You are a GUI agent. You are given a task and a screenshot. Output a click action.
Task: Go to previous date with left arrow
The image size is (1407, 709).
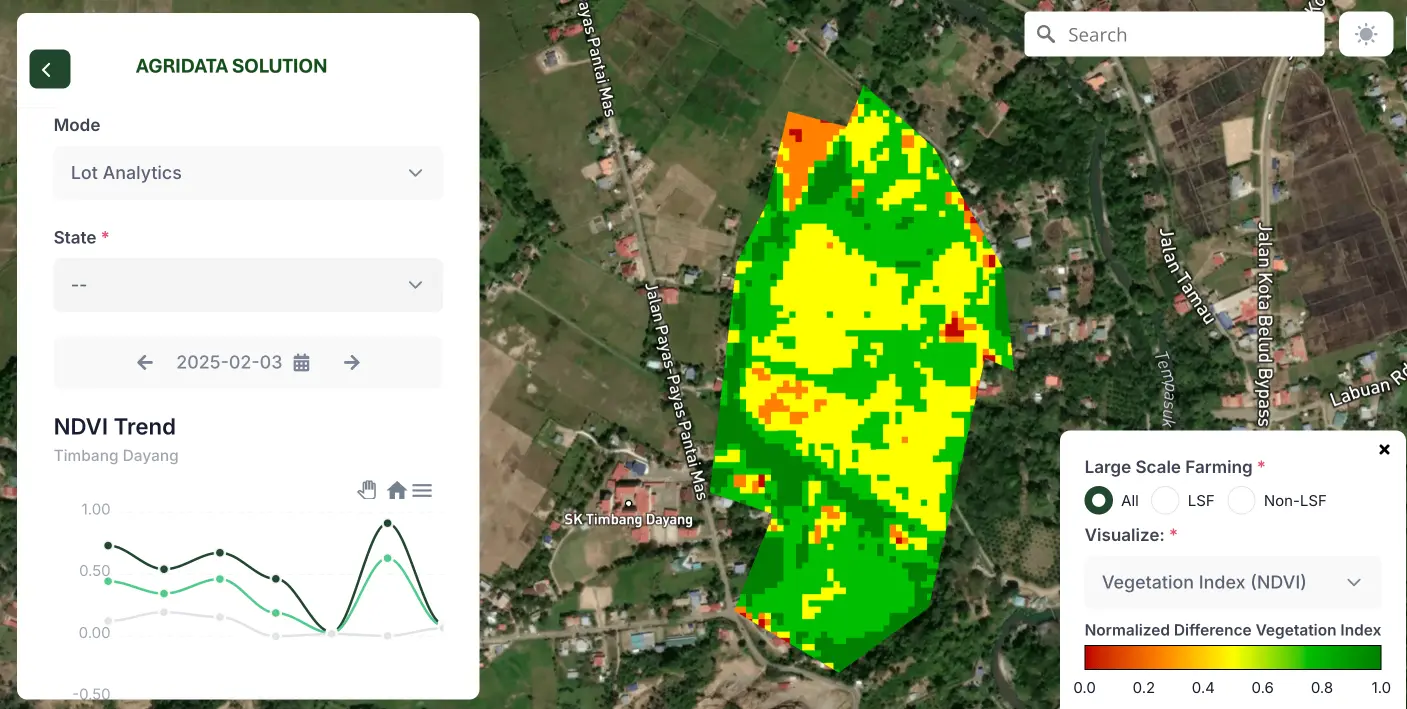tap(145, 362)
